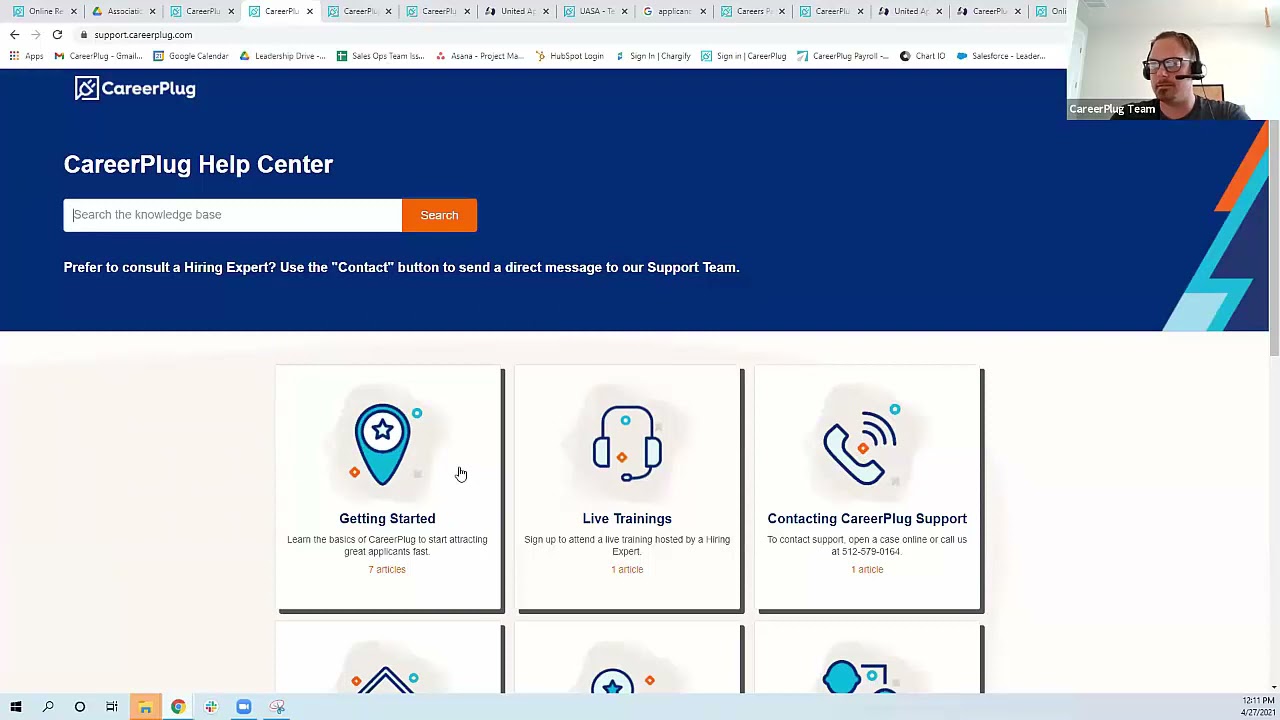Click the page vertical scrollbar thumb
Image resolution: width=1280 pixels, height=720 pixels.
point(1274,238)
